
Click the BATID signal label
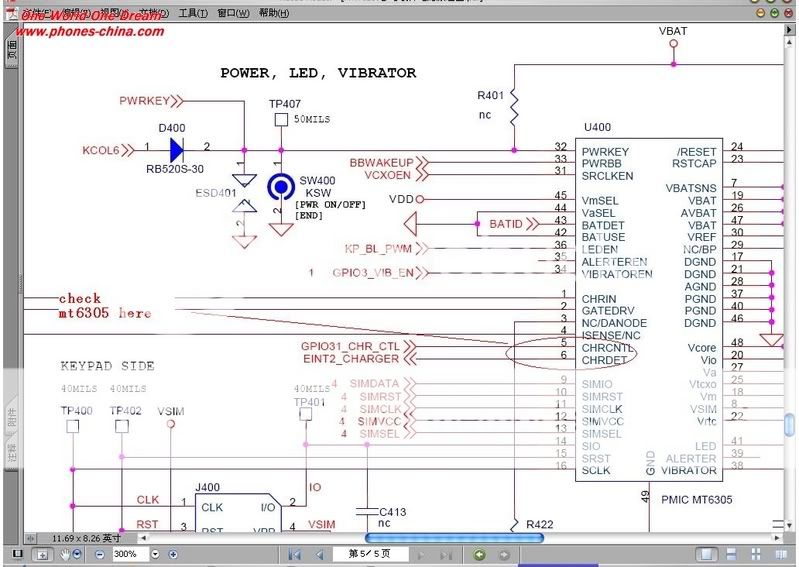pos(505,224)
